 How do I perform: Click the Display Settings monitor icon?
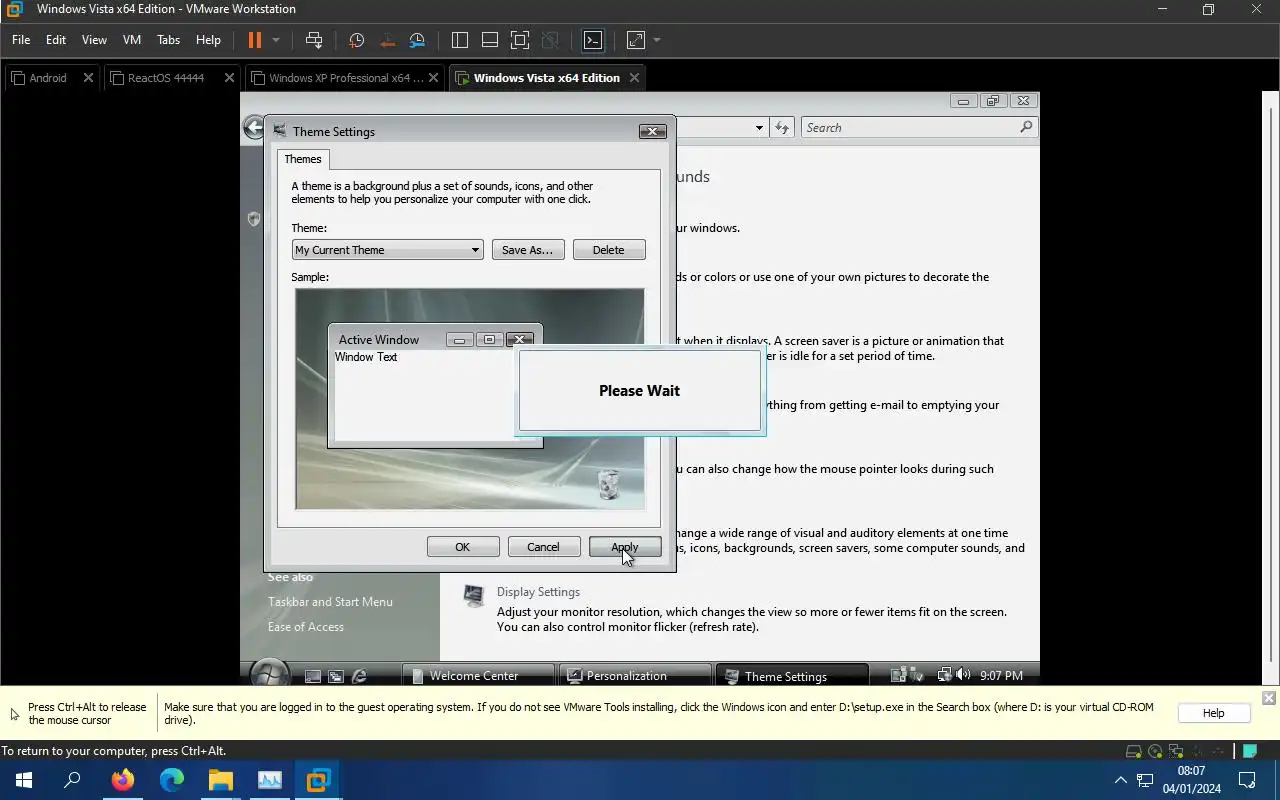click(x=474, y=596)
